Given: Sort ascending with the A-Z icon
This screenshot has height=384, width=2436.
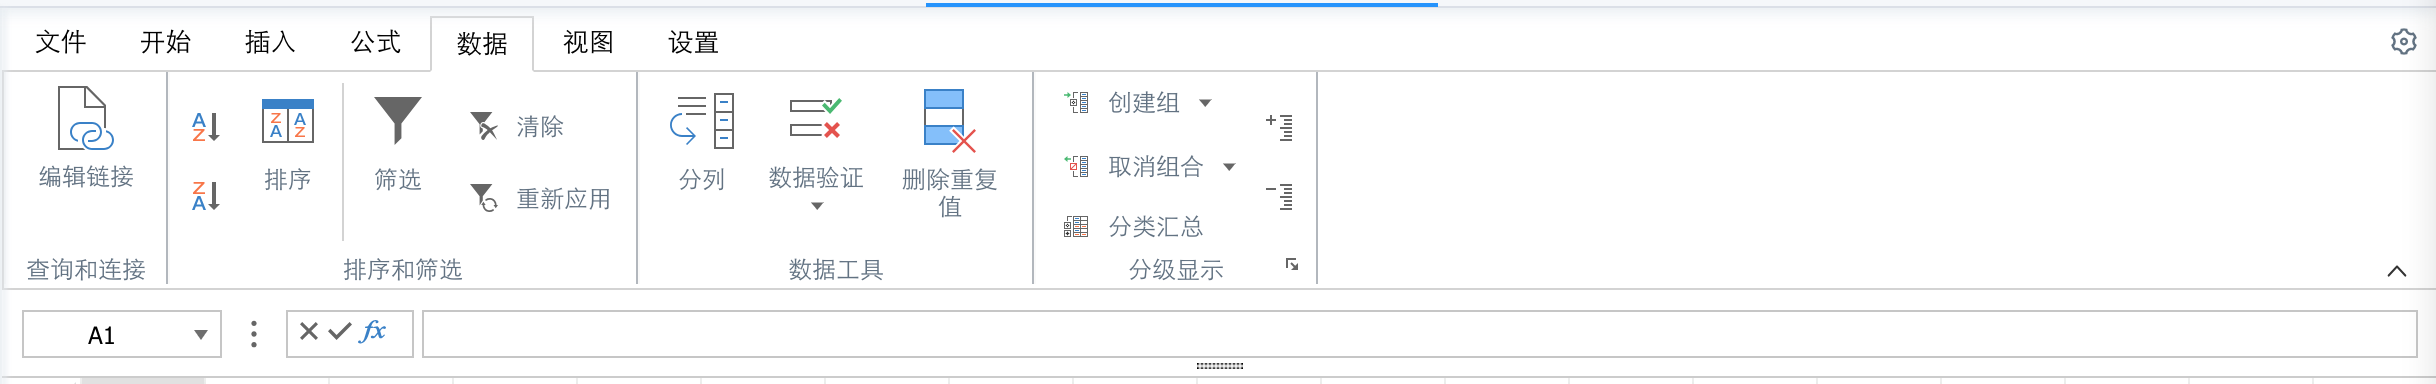Looking at the screenshot, I should click(205, 127).
